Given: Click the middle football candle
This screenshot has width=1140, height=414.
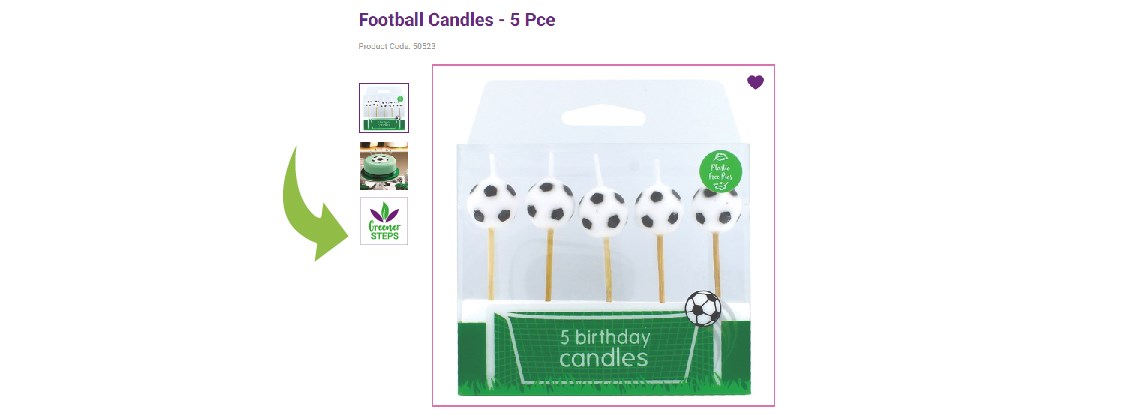Looking at the screenshot, I should [603, 212].
